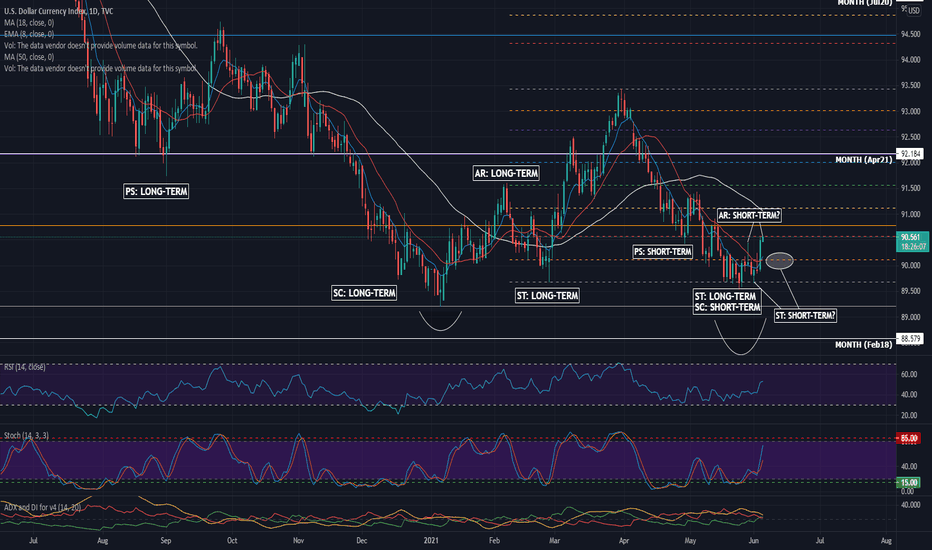This screenshot has height=550, width=932.
Task: Click the 94.500 price axis value
Action: (911, 34)
